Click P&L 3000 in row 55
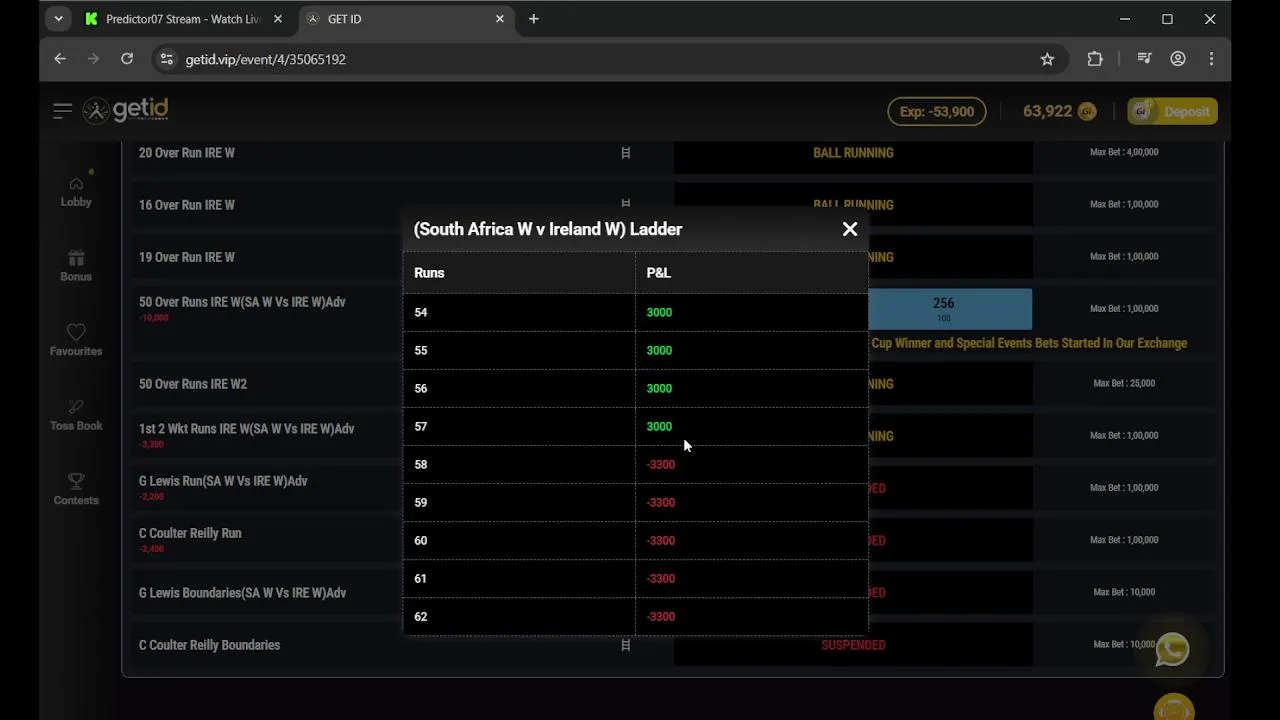This screenshot has width=1280, height=720. (659, 350)
